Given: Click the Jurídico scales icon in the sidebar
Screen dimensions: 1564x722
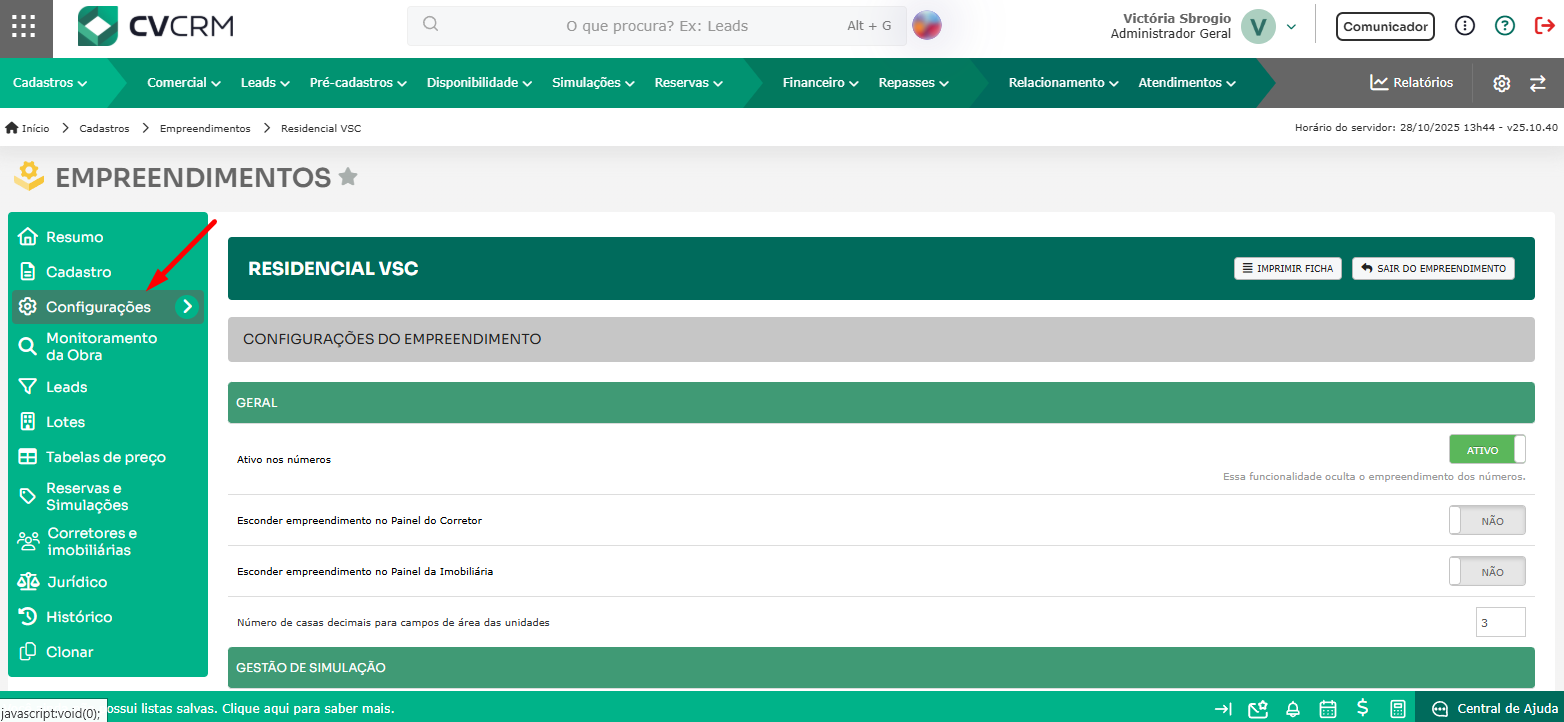Looking at the screenshot, I should [28, 582].
